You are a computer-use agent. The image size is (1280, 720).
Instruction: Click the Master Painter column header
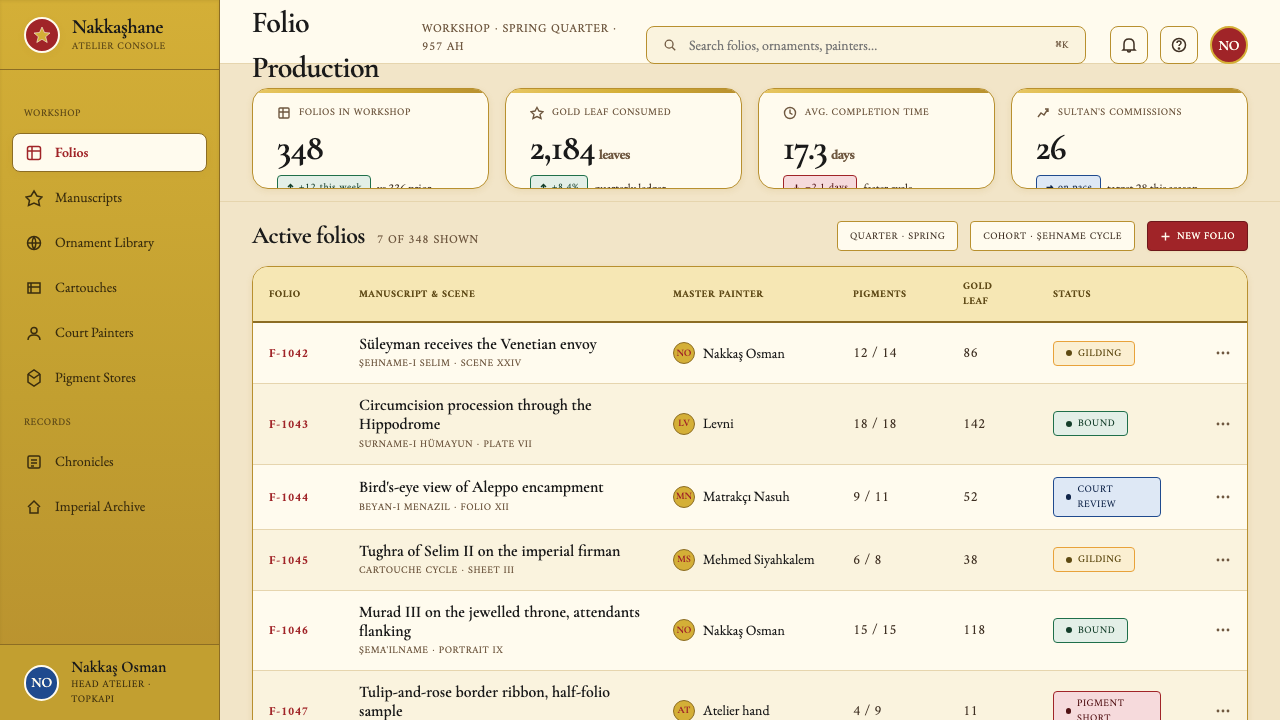[x=718, y=294]
